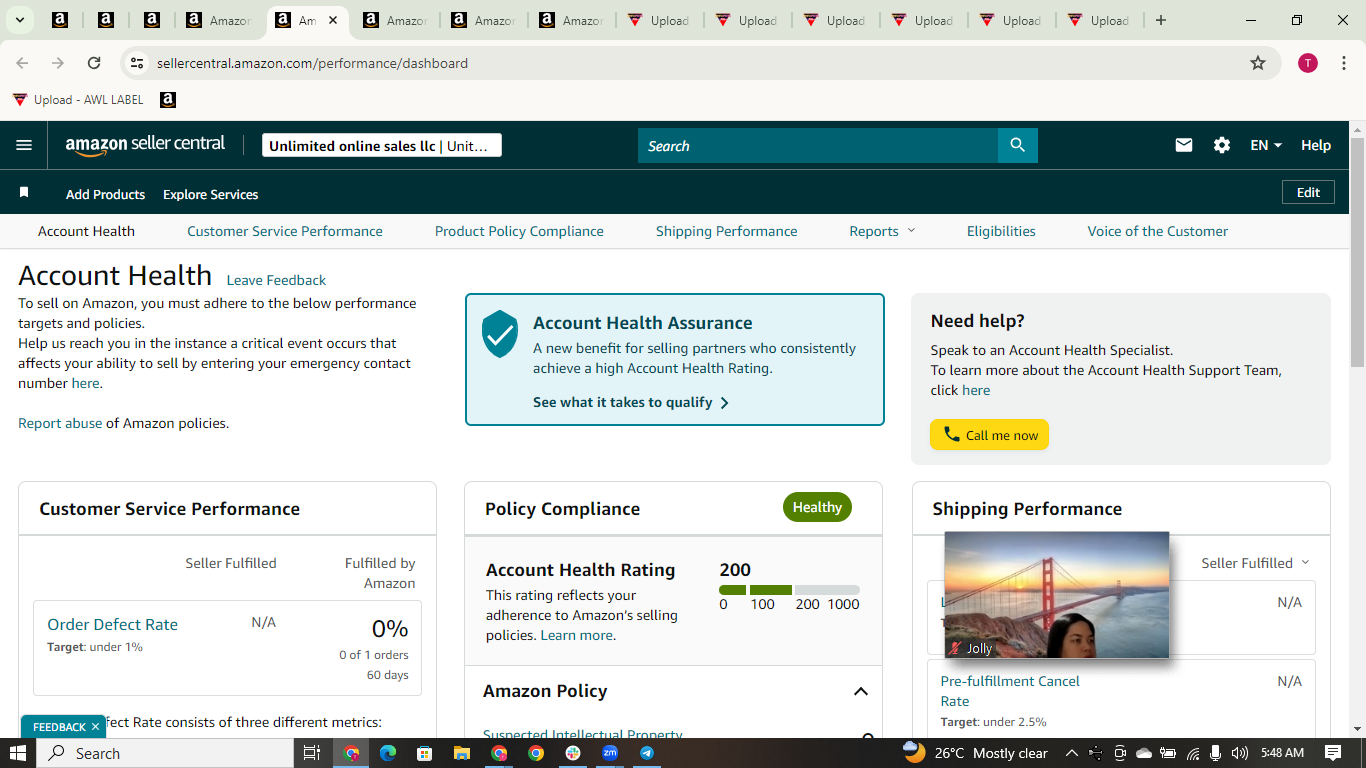Viewport: 1366px width, 768px height.
Task: Click the Jolly video call thumbnail
Action: 1057,595
